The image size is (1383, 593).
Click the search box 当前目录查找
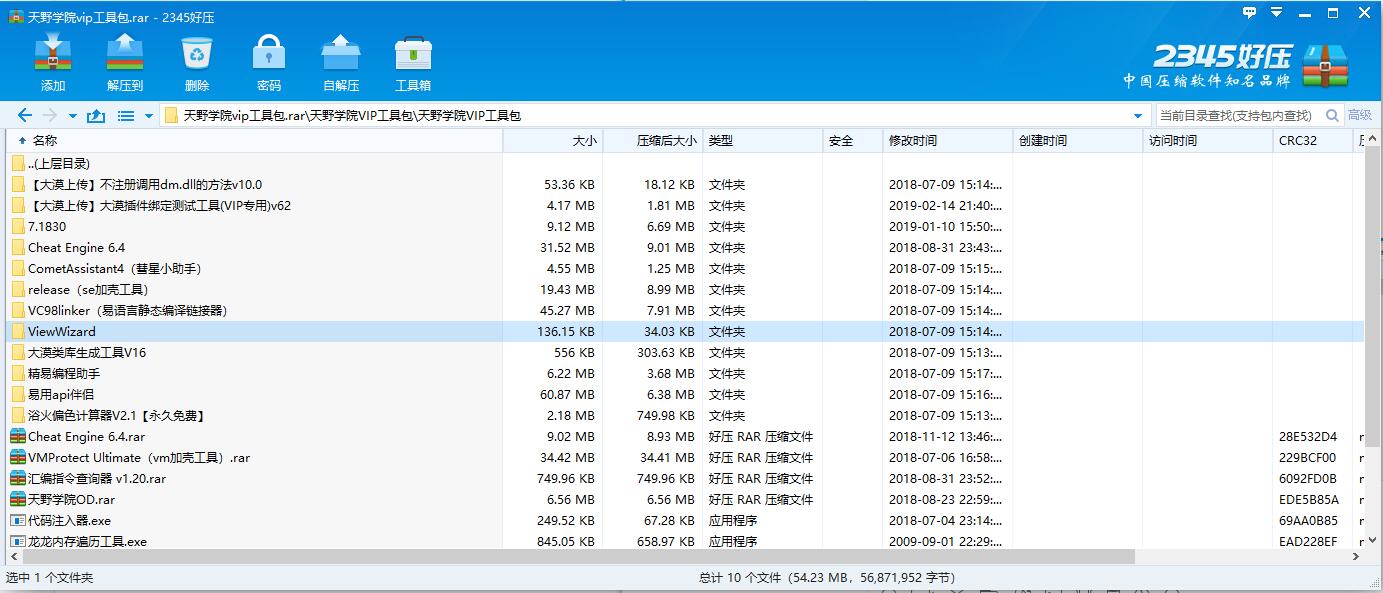(x=1238, y=116)
